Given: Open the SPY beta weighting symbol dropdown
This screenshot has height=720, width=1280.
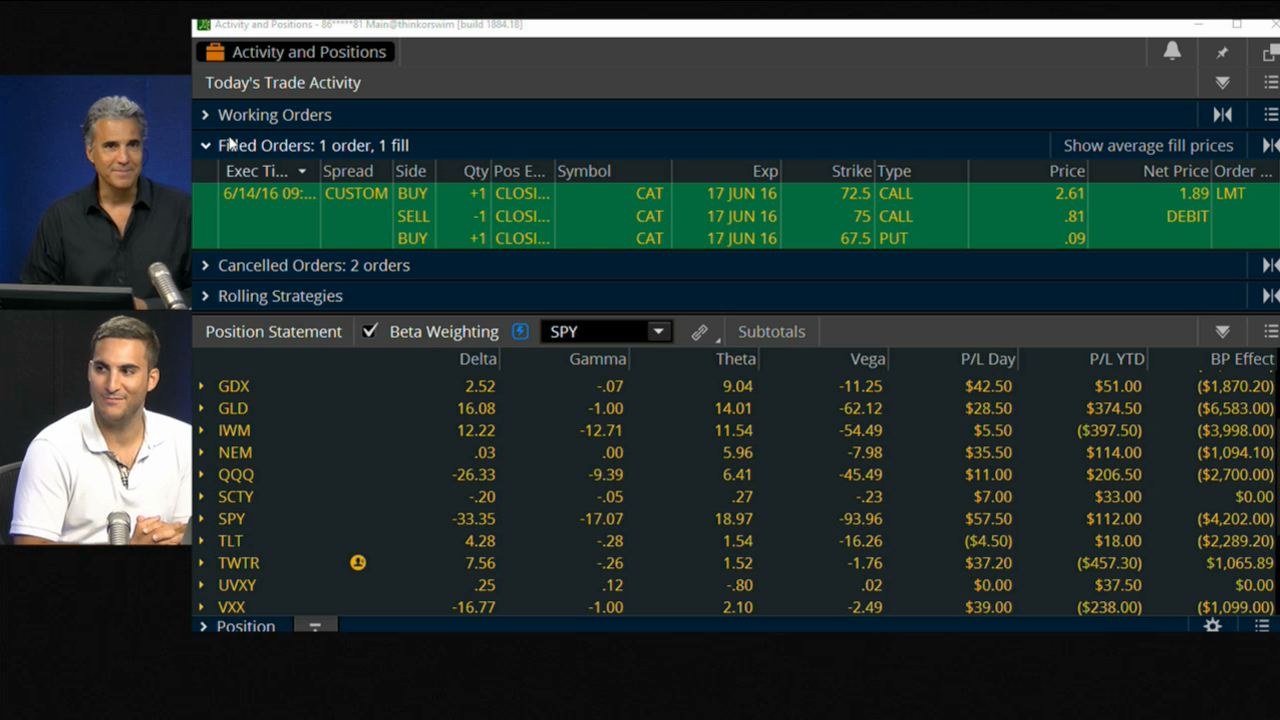Looking at the screenshot, I should click(x=658, y=332).
